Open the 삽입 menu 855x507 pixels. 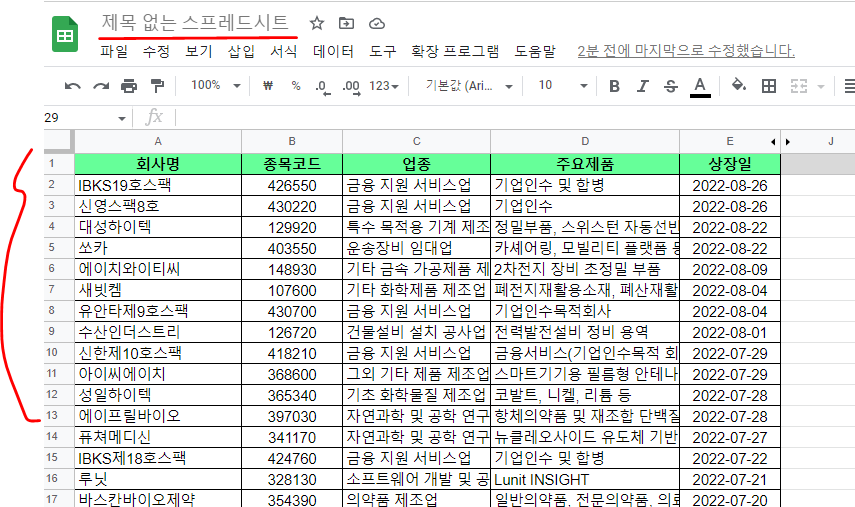241,51
